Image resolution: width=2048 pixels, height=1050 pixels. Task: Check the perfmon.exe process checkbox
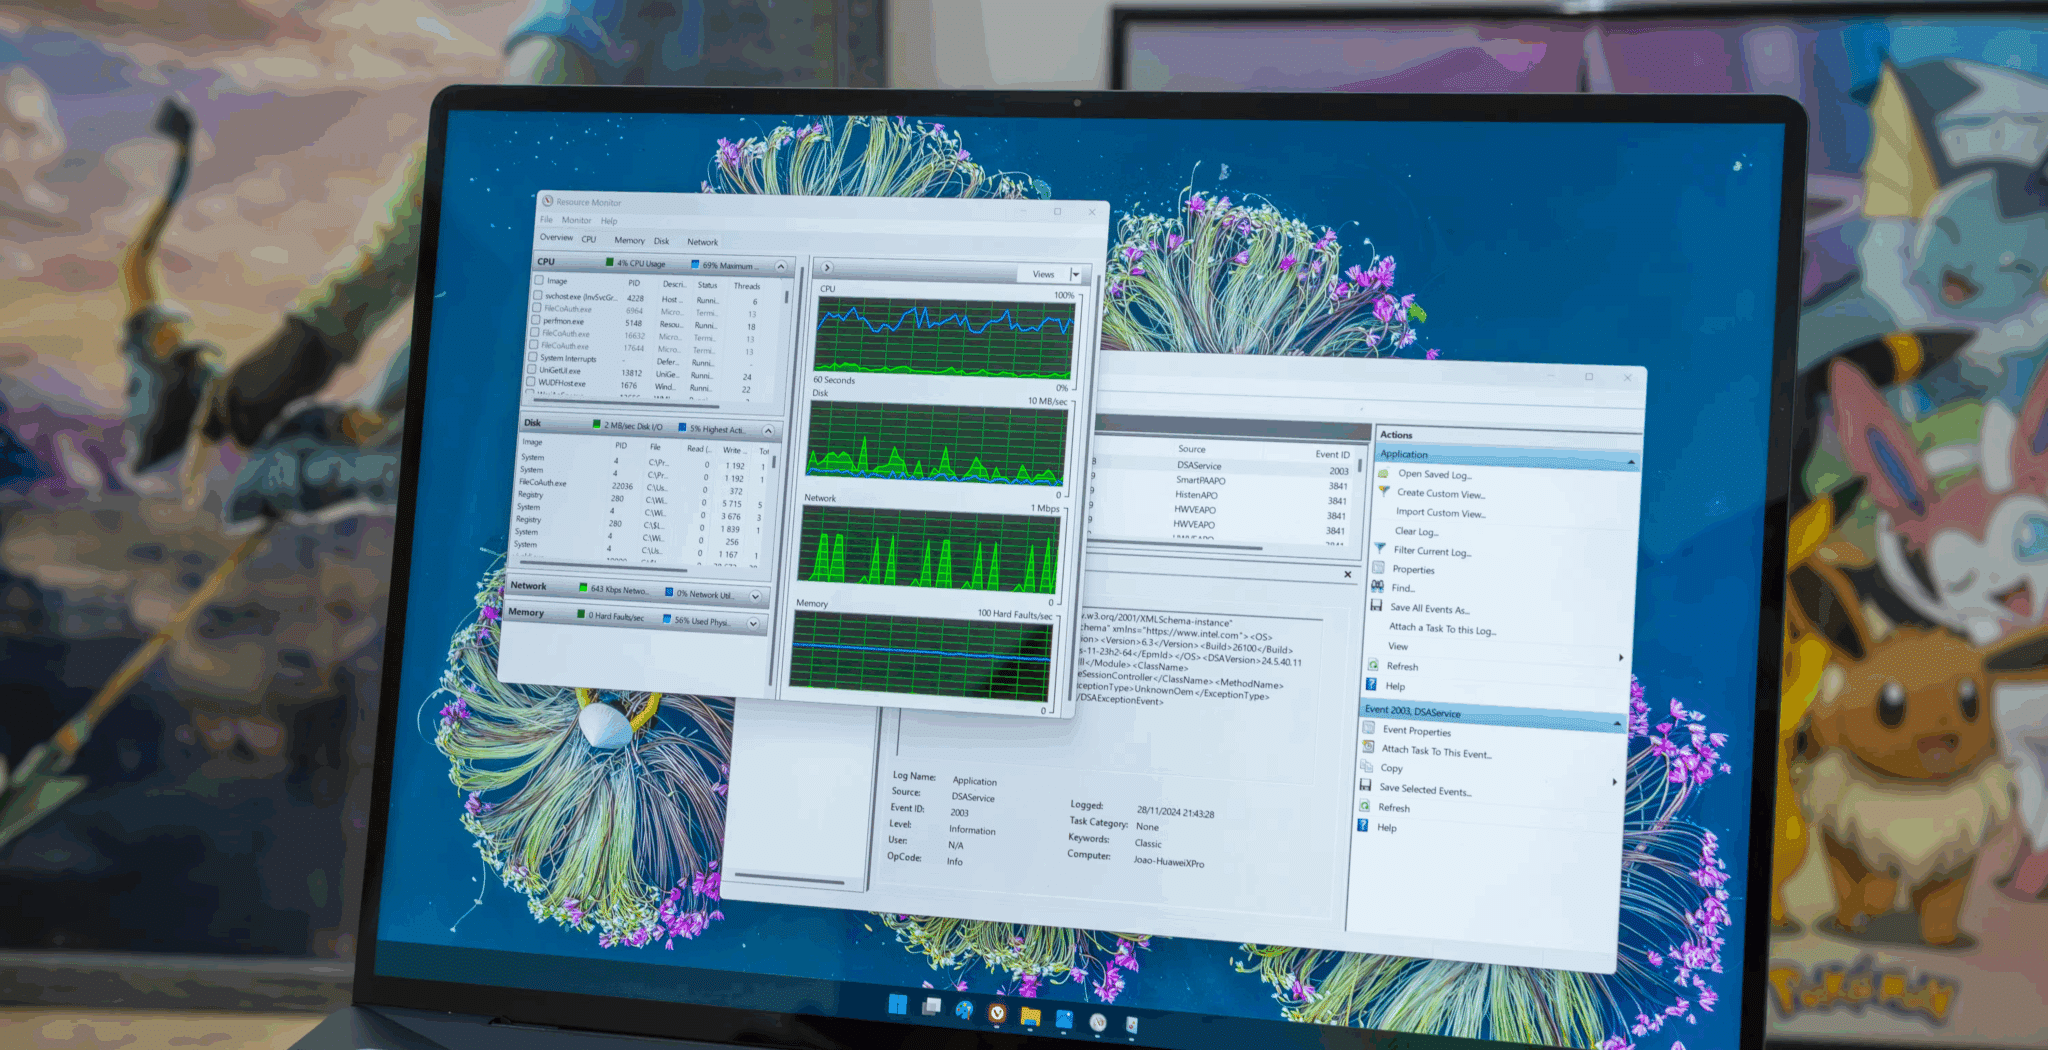pyautogui.click(x=536, y=320)
